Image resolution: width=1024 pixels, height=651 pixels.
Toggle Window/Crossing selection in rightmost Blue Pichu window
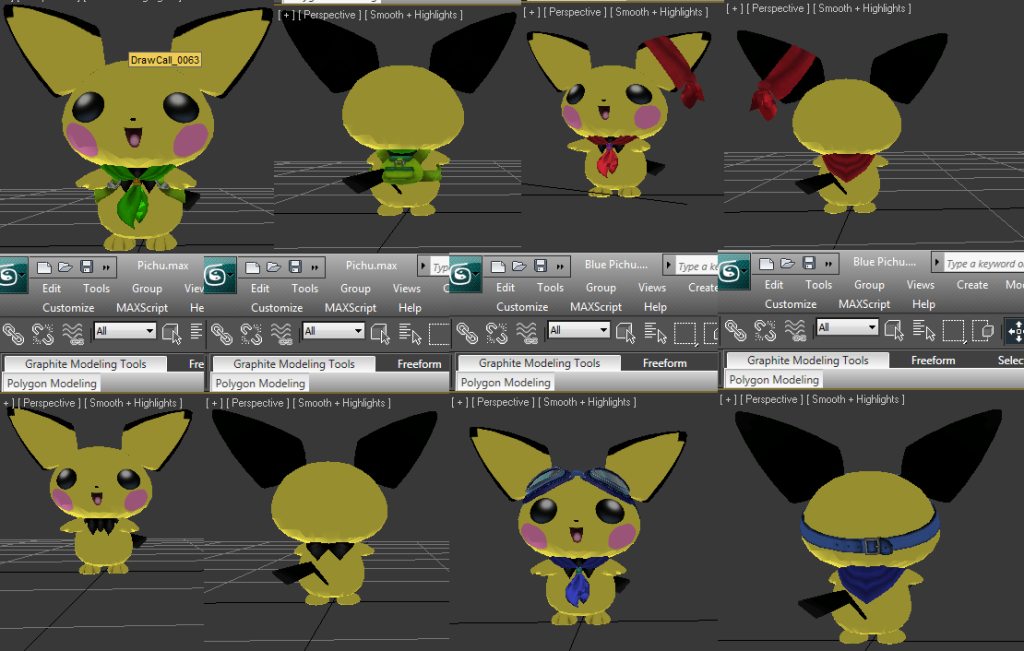tap(983, 330)
